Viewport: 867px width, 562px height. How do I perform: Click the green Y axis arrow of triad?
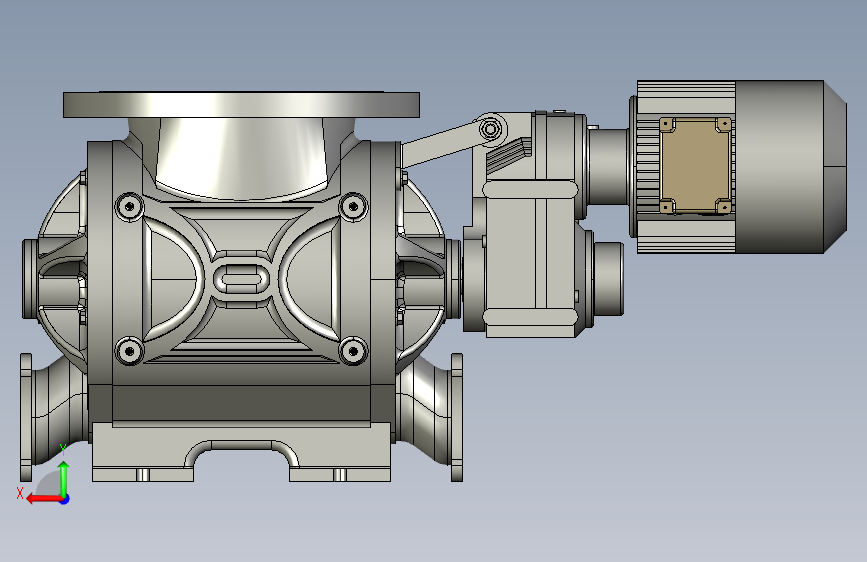point(64,478)
